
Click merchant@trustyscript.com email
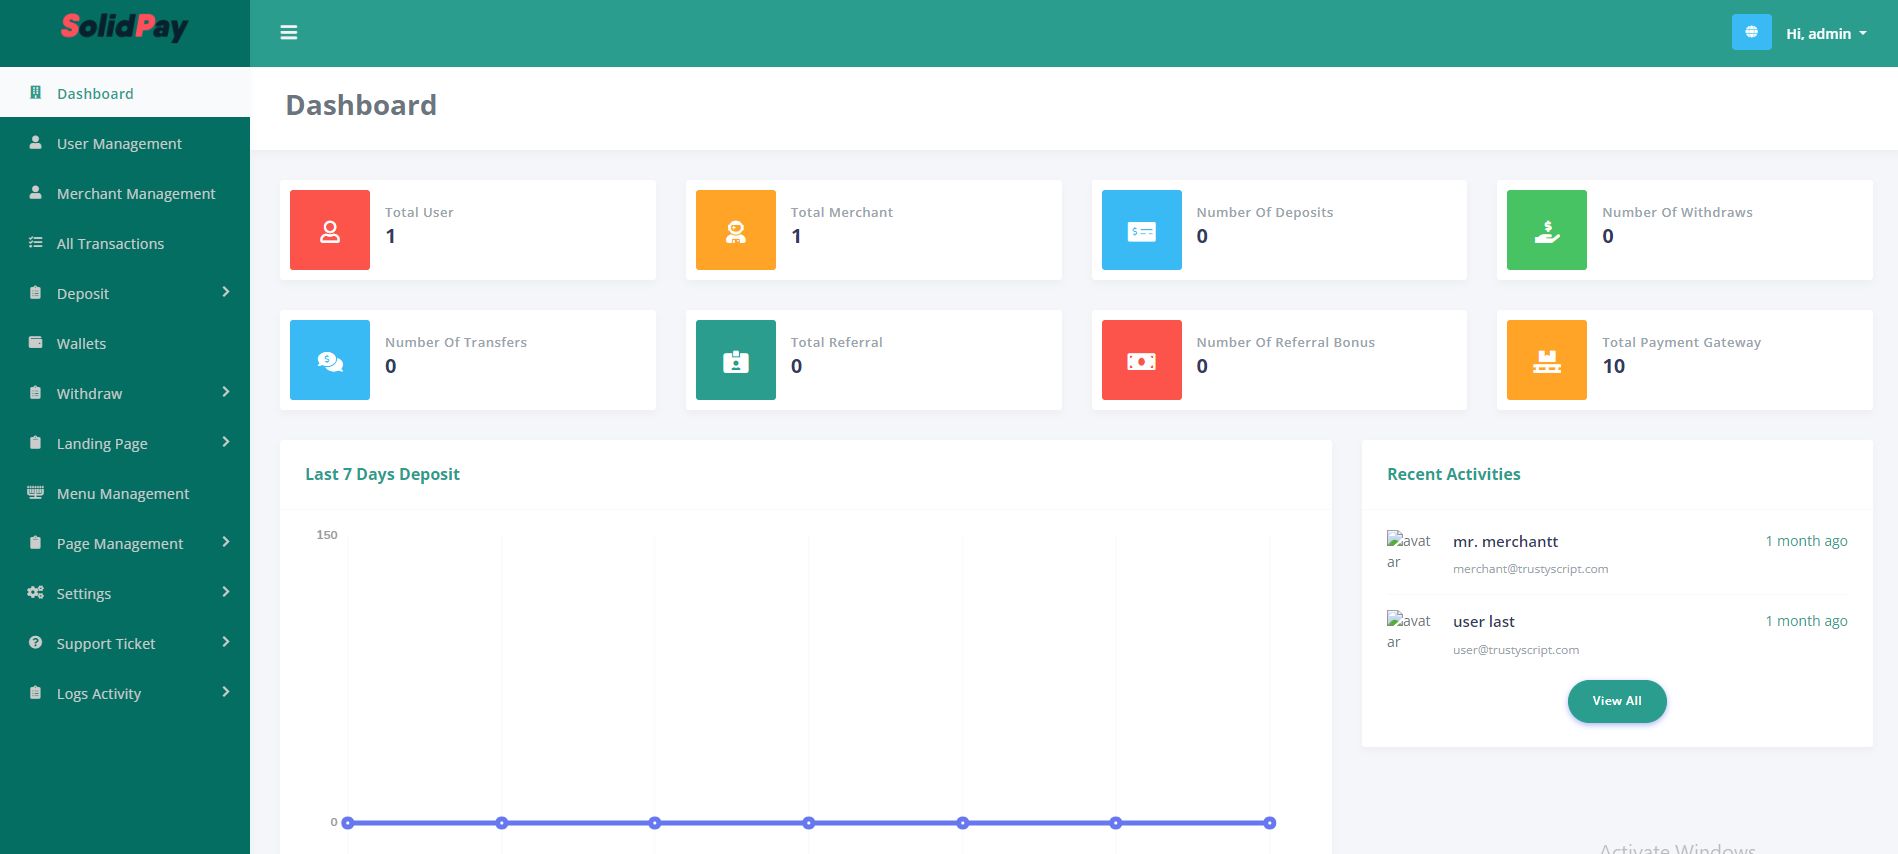(1530, 569)
